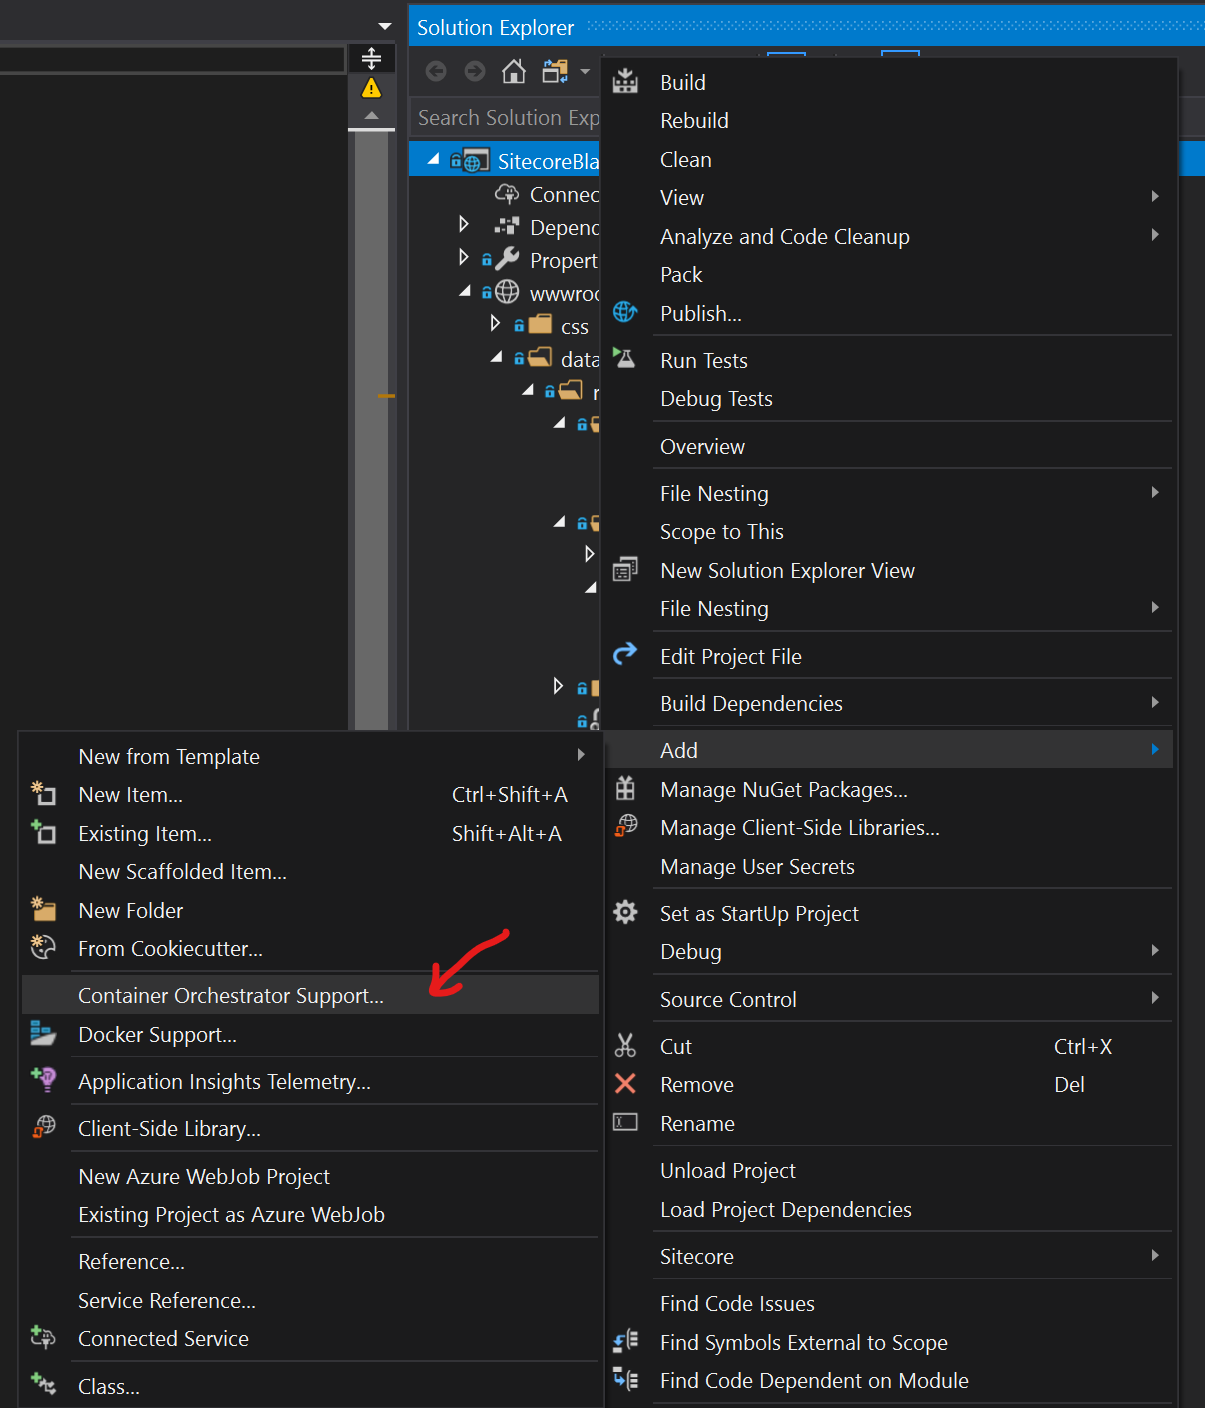Click the Home icon in Solution Explorer toolbar
The image size is (1205, 1408).
tap(514, 71)
